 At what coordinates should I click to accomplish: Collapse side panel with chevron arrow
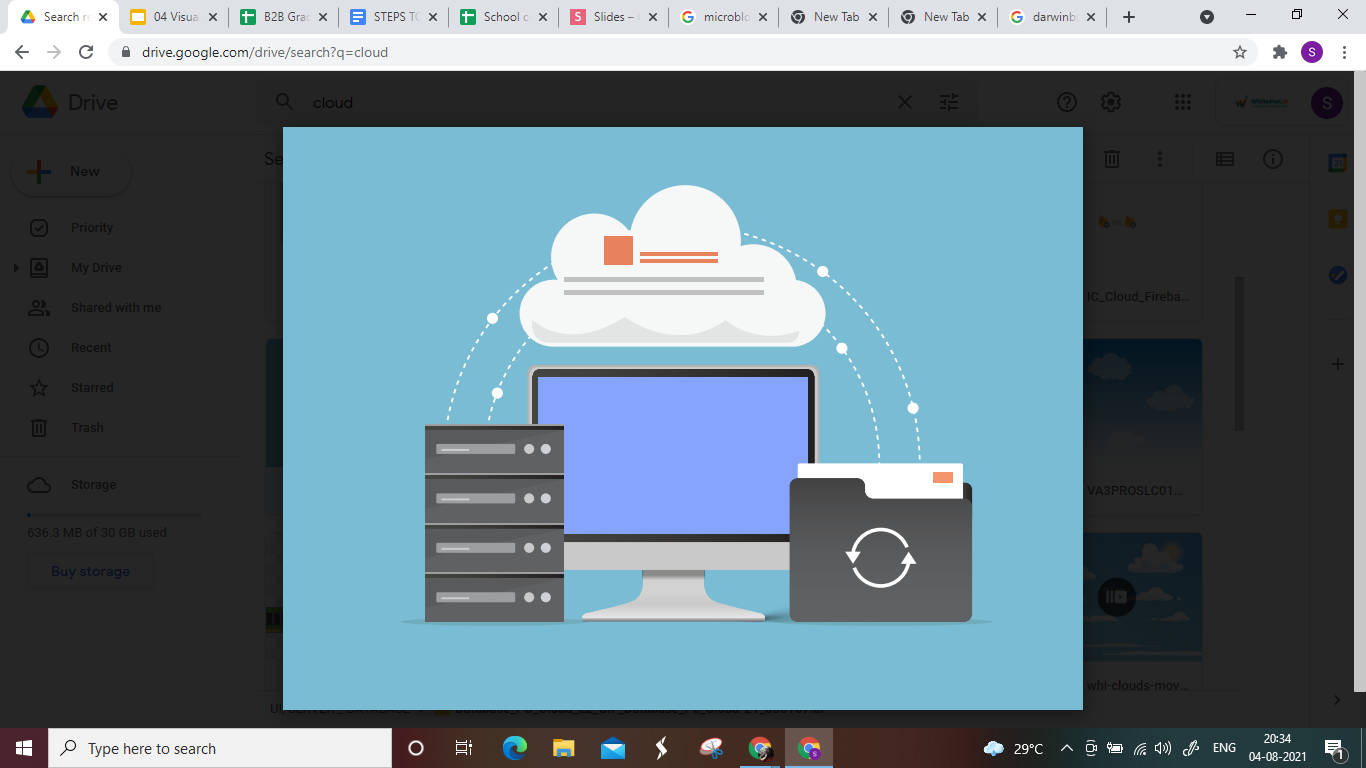point(1337,699)
